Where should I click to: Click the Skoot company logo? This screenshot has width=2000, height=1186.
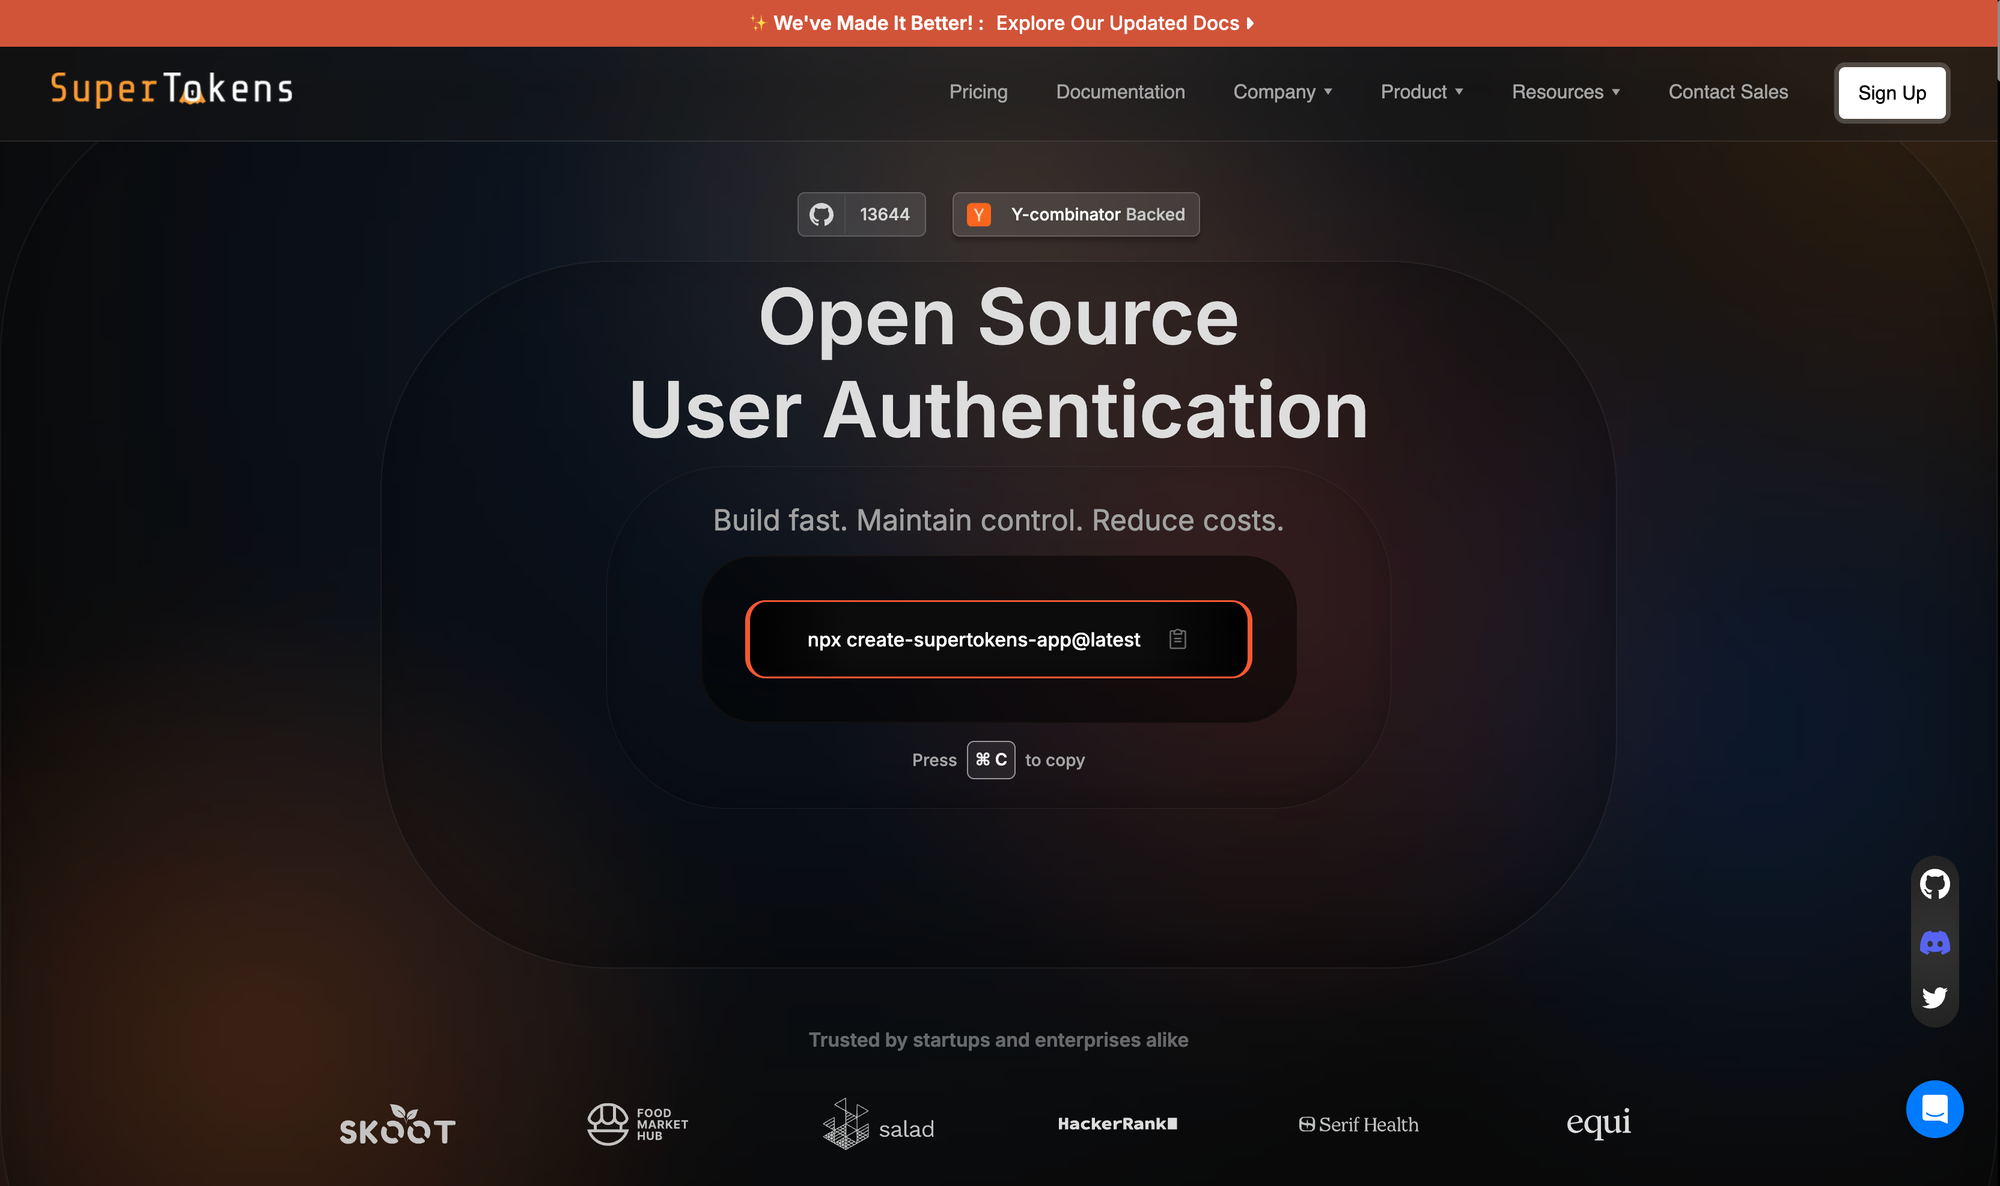[398, 1125]
